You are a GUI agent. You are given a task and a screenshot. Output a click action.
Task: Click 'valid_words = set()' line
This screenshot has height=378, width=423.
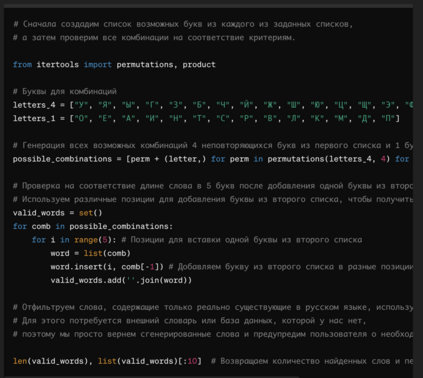click(58, 213)
